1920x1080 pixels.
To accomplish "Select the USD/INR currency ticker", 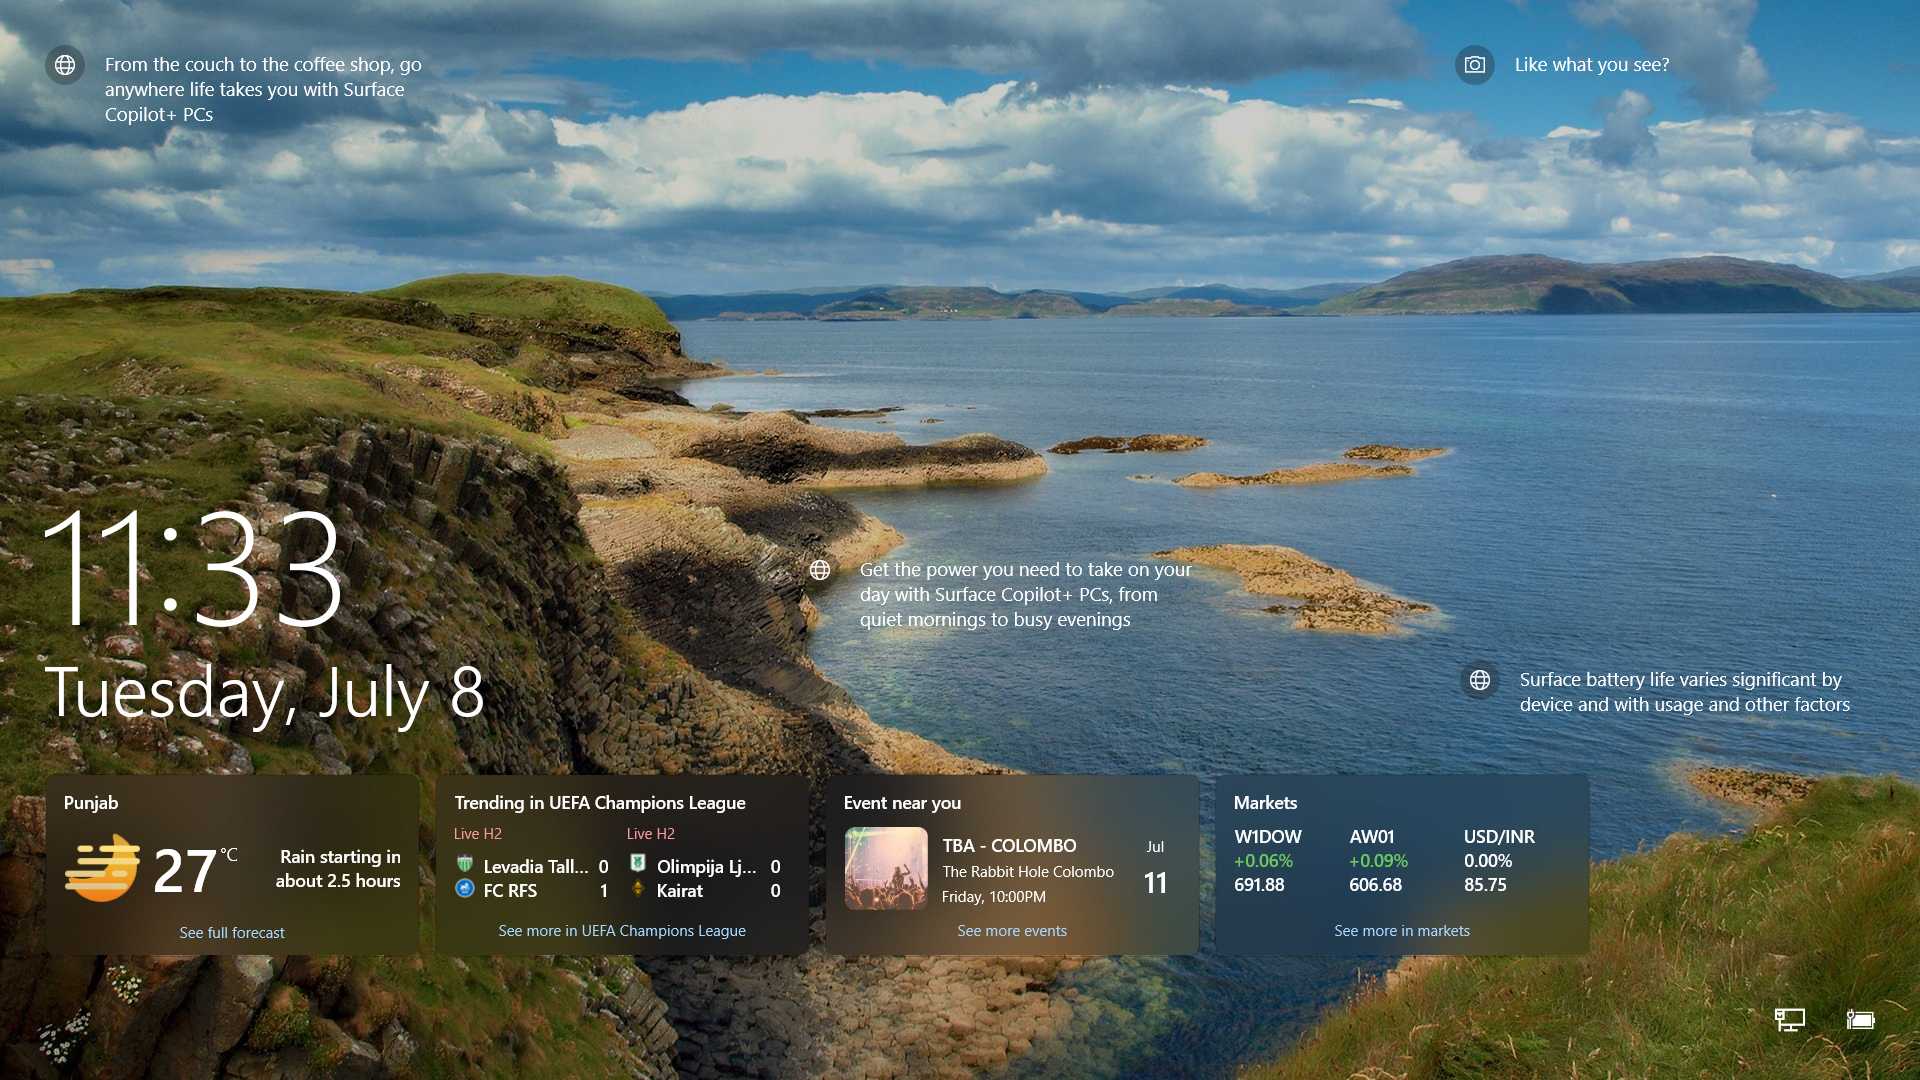I will (1499, 837).
